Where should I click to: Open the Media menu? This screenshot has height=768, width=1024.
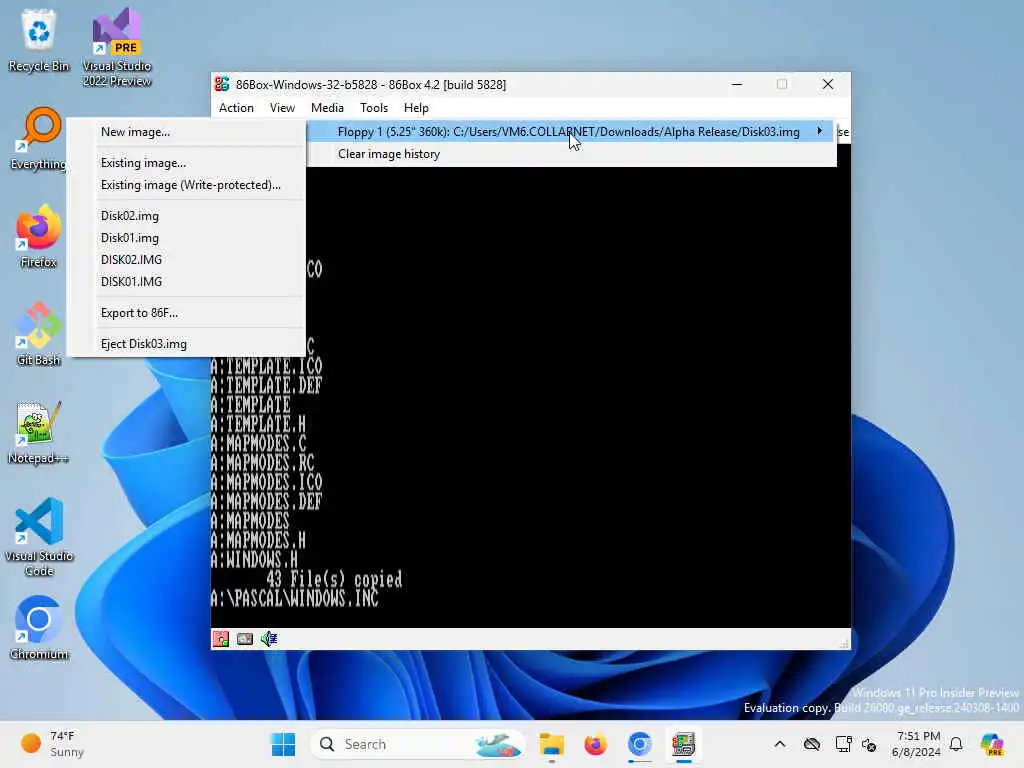327,108
